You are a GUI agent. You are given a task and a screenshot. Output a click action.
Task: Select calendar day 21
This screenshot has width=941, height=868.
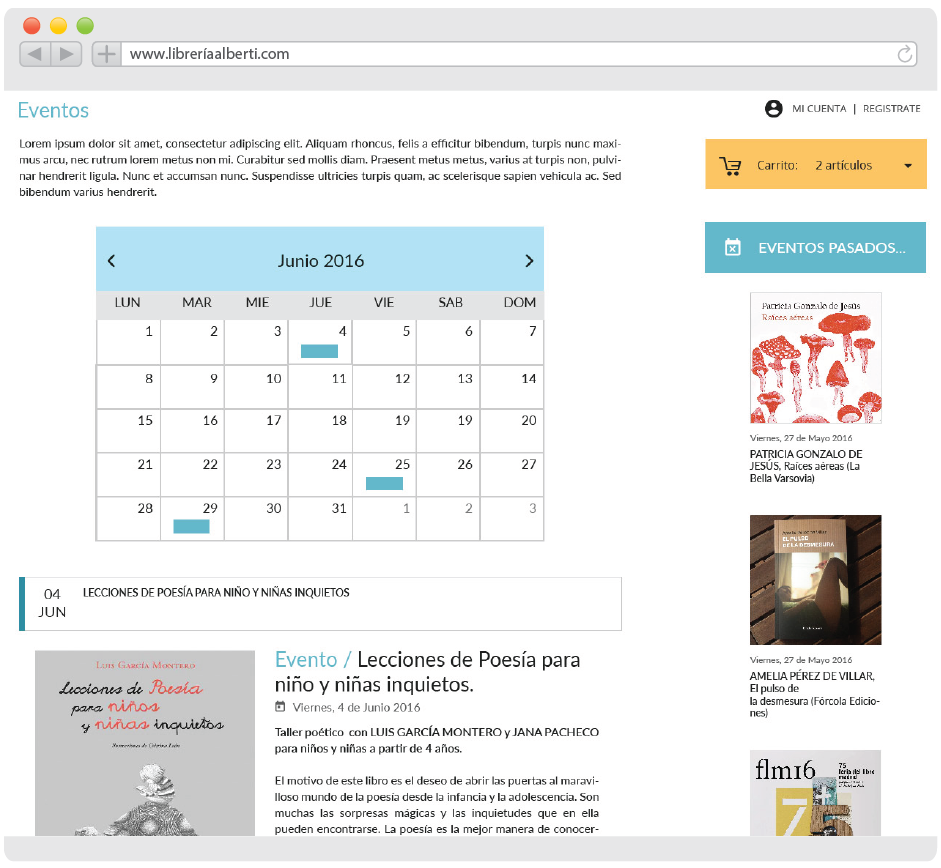(128, 475)
